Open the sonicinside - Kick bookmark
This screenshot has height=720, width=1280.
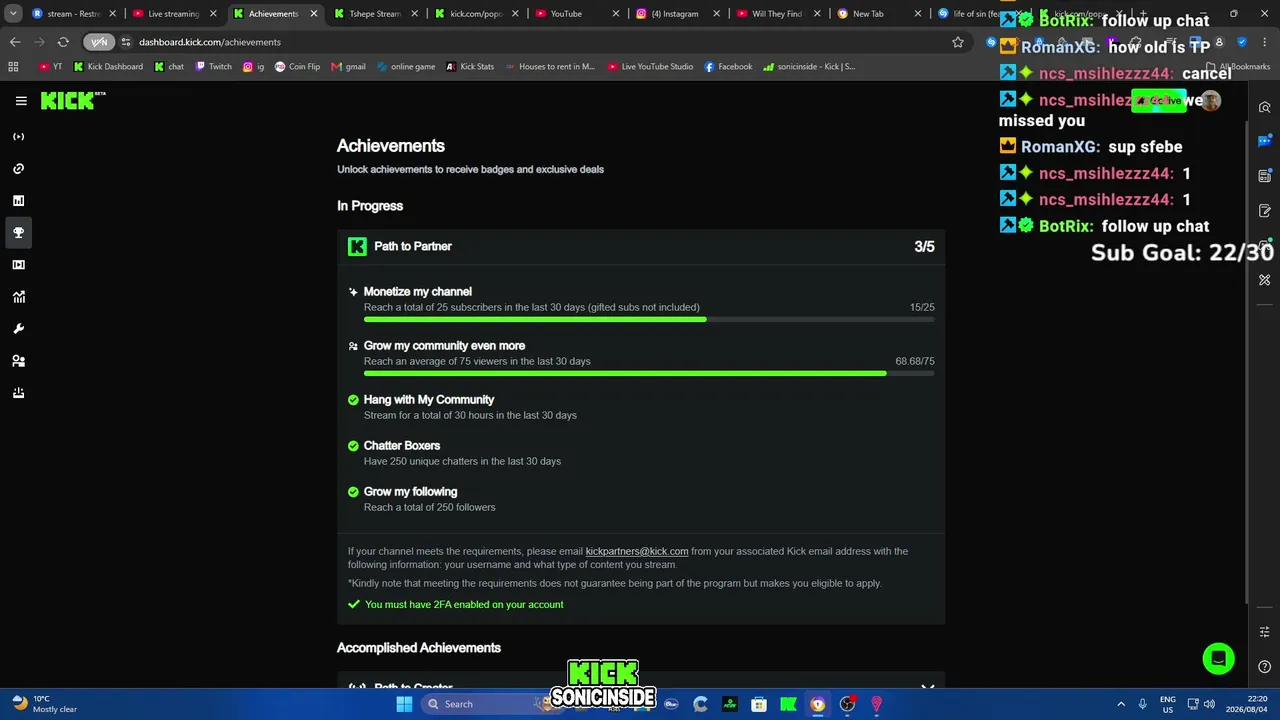[809, 67]
